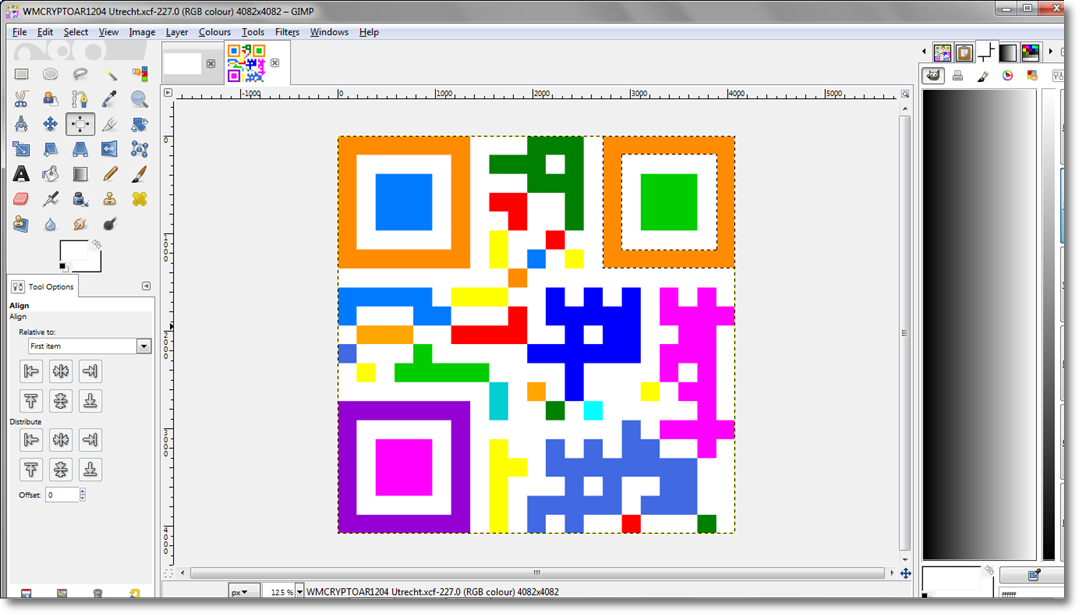Select the Crop tool
1080x615 pixels.
110,124
